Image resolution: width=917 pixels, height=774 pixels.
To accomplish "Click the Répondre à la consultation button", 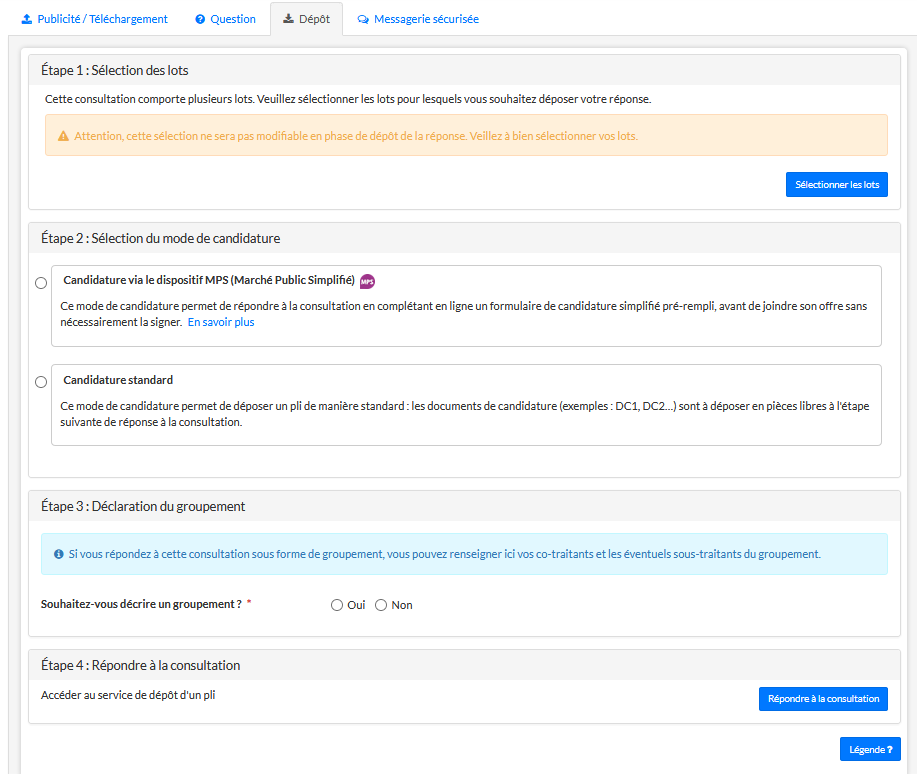I will click(x=823, y=699).
